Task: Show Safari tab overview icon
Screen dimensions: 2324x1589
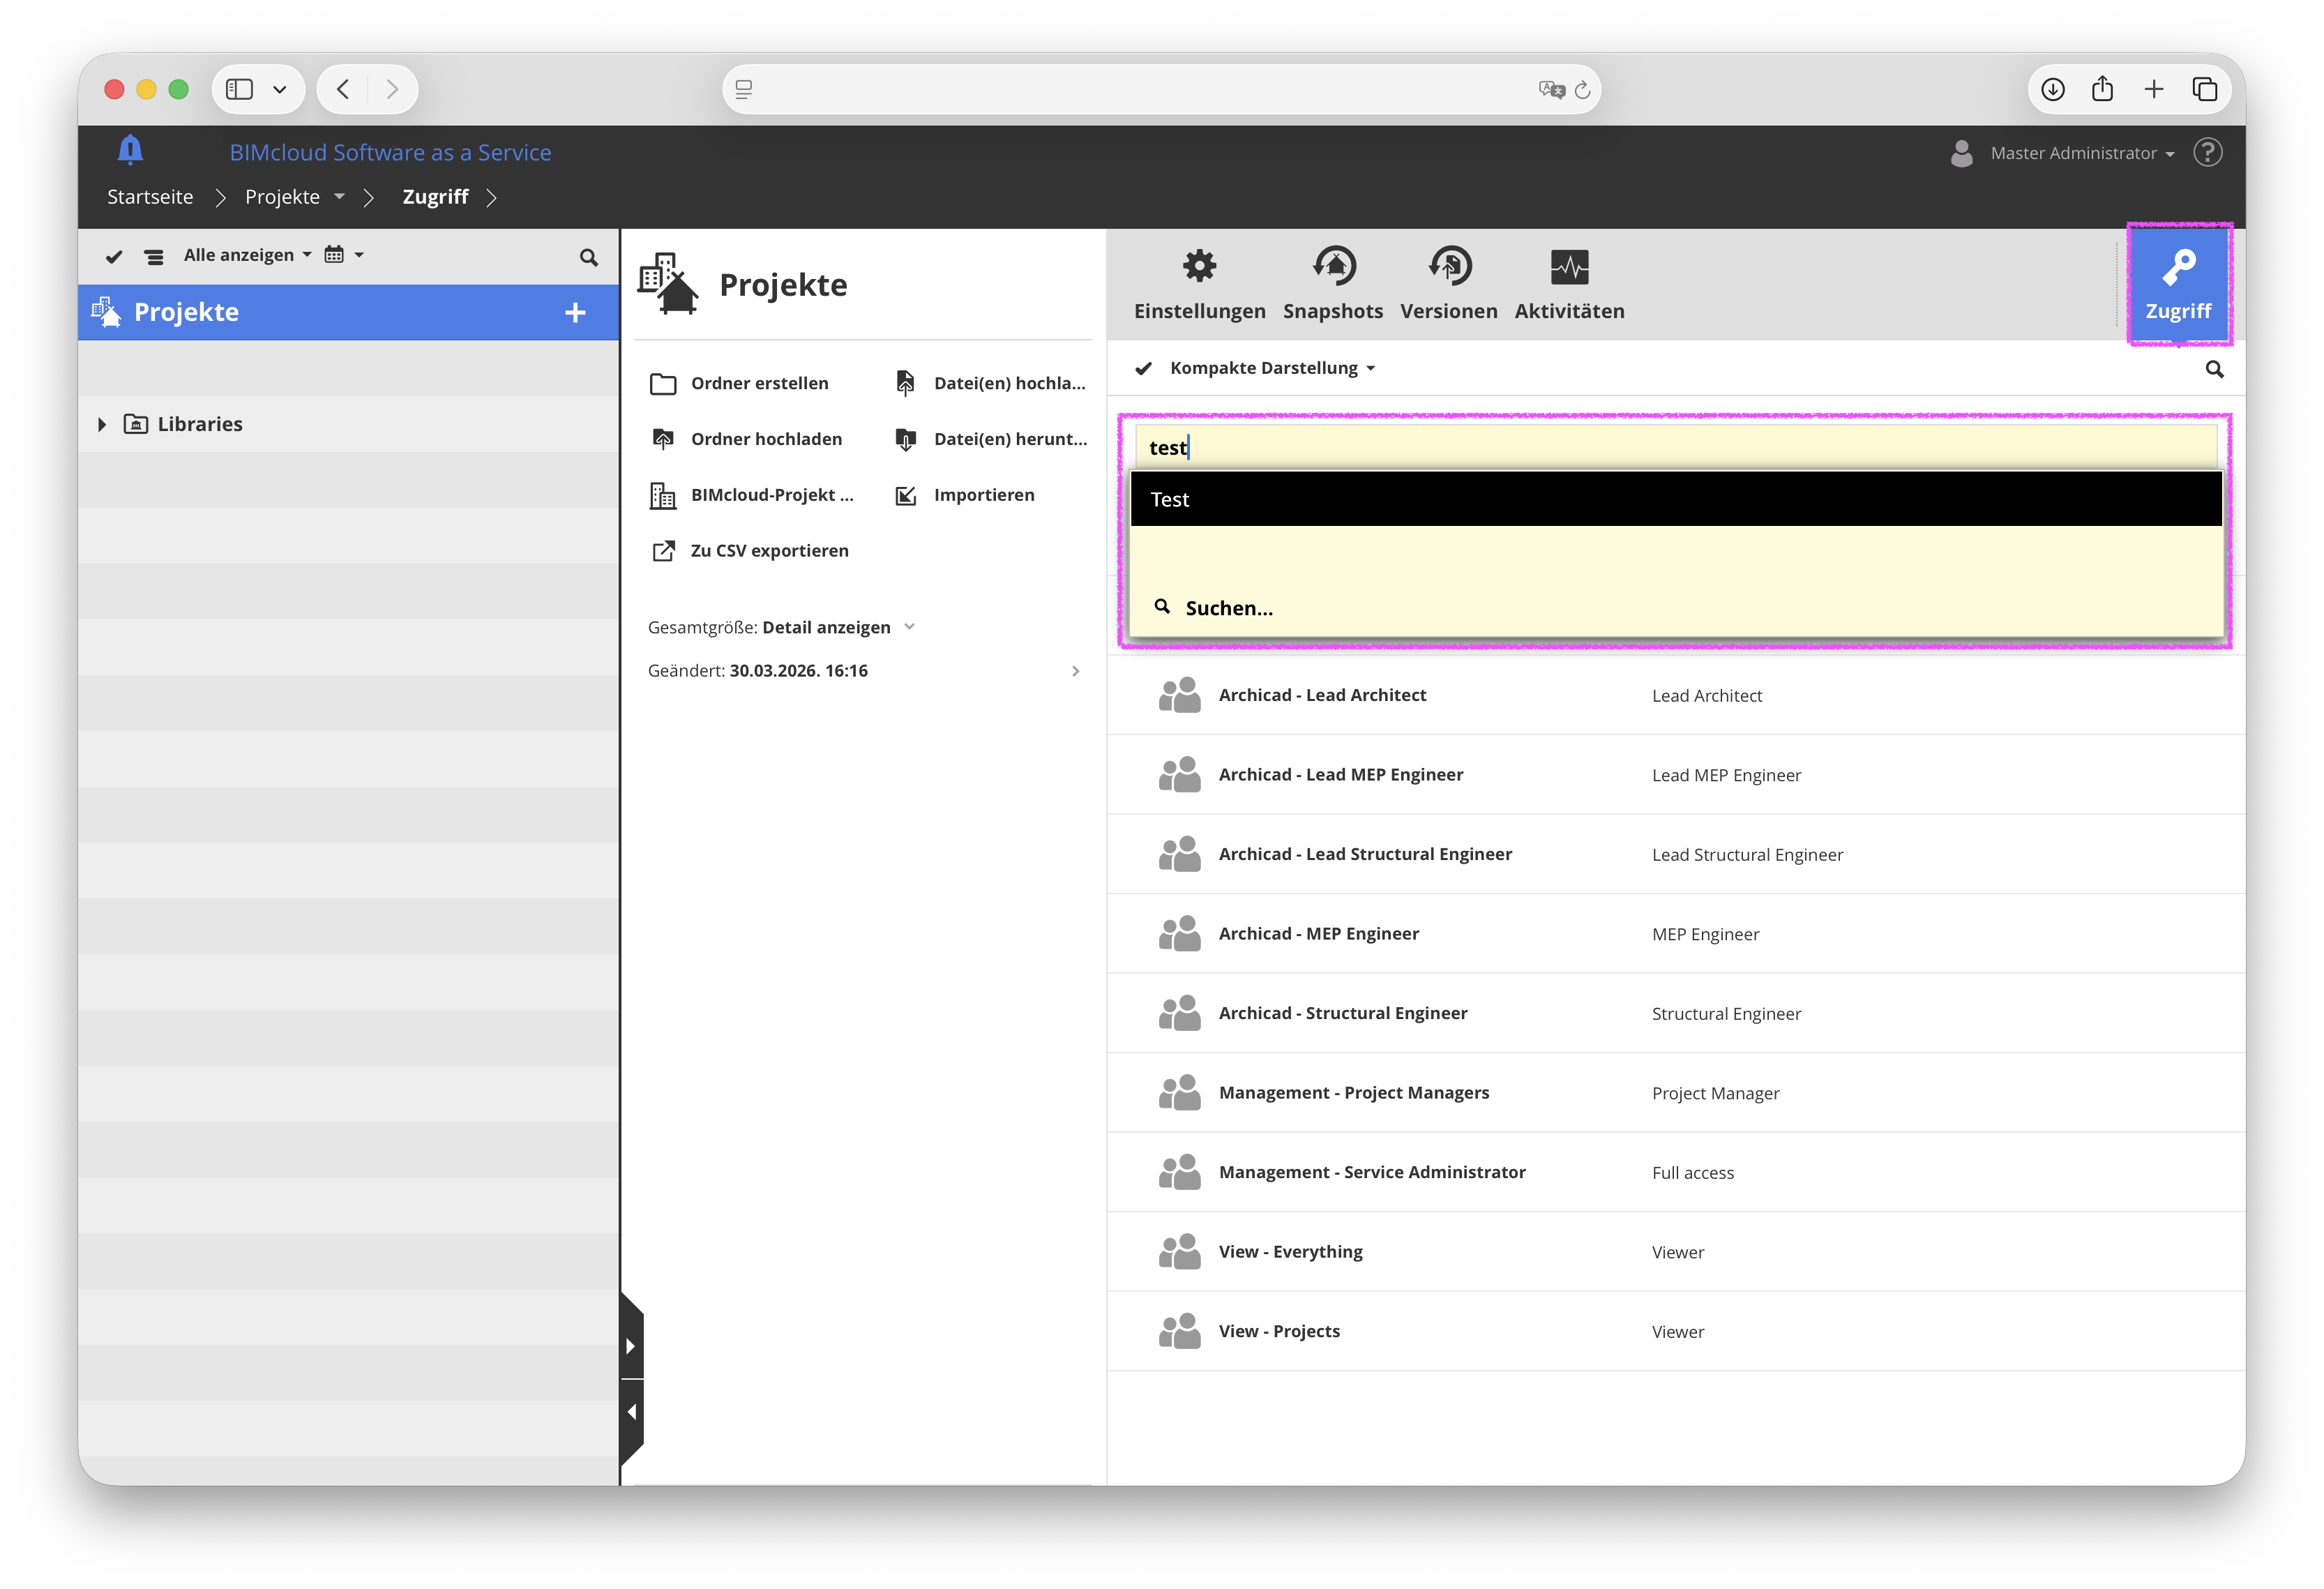Action: (2204, 89)
